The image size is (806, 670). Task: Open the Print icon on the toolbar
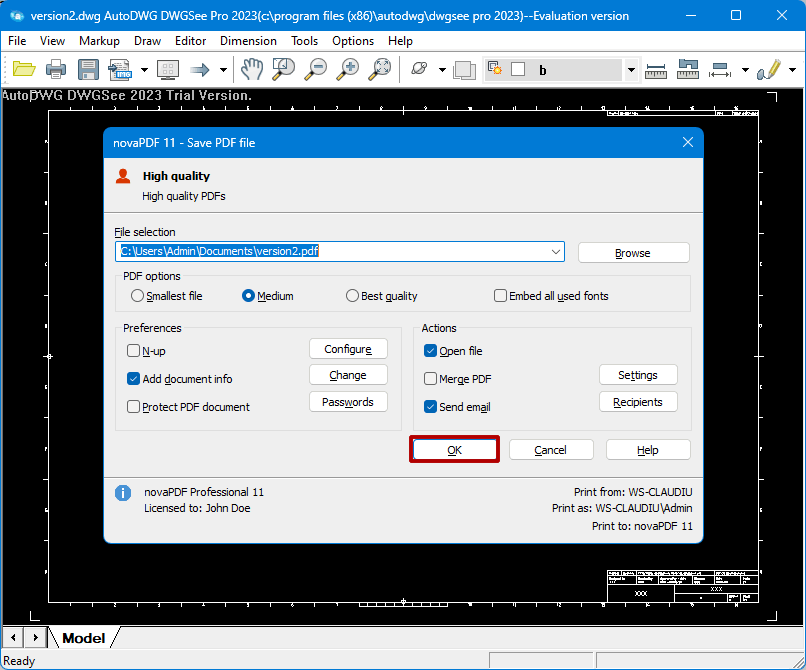click(57, 69)
